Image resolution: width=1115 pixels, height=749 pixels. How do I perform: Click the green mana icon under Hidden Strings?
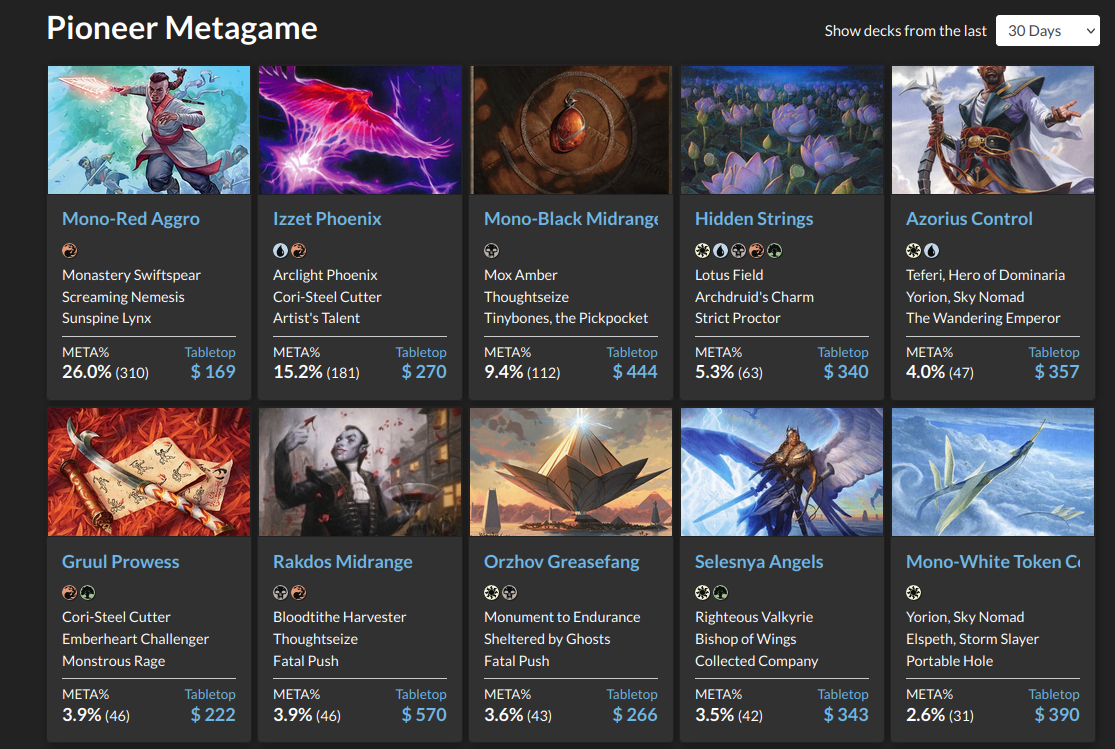pos(774,250)
